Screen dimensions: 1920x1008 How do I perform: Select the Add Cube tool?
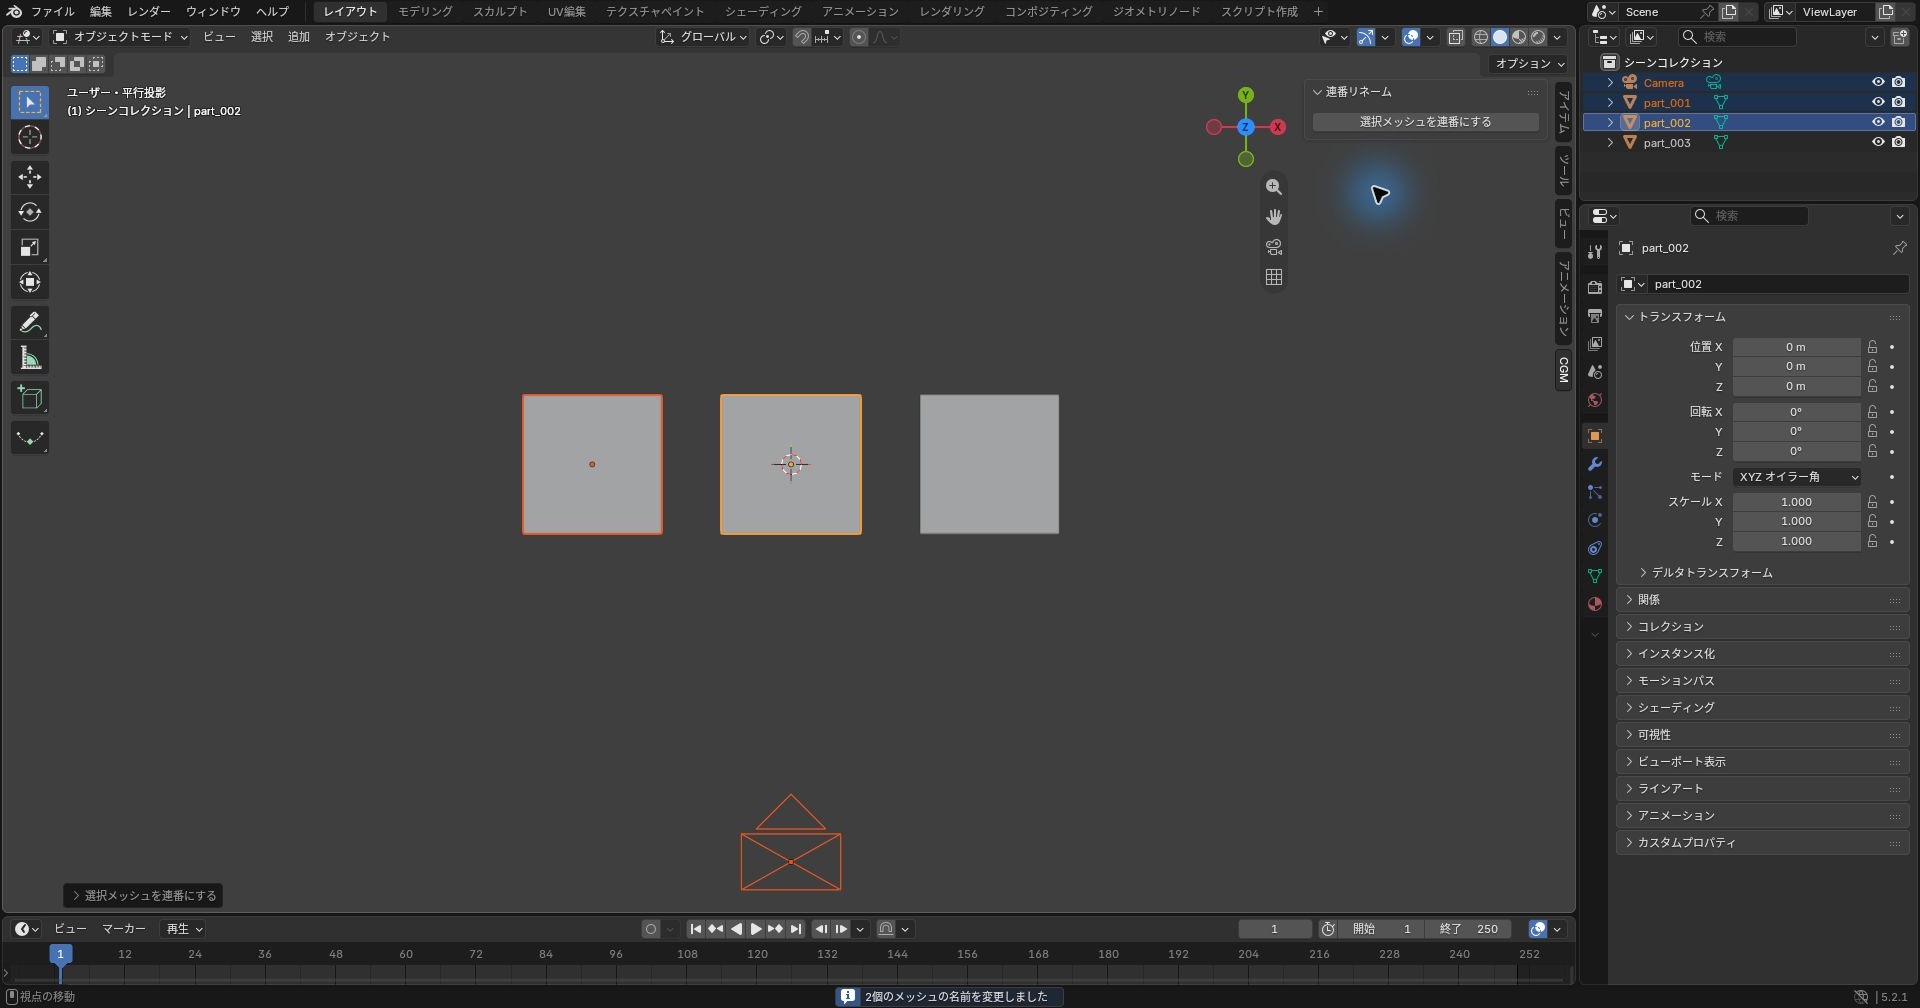point(30,398)
